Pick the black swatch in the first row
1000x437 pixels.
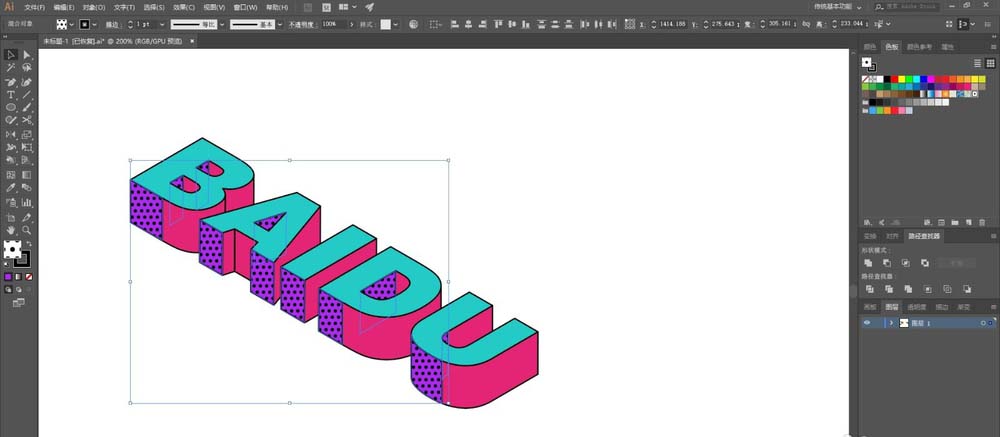coord(887,79)
